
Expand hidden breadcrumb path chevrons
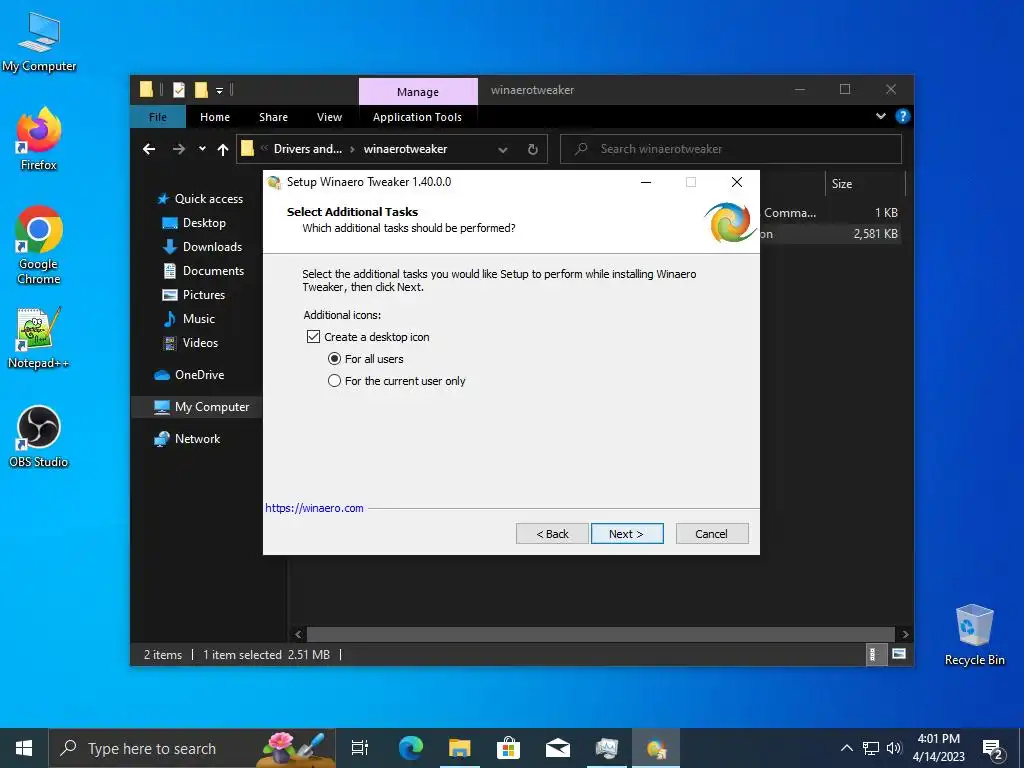264,148
